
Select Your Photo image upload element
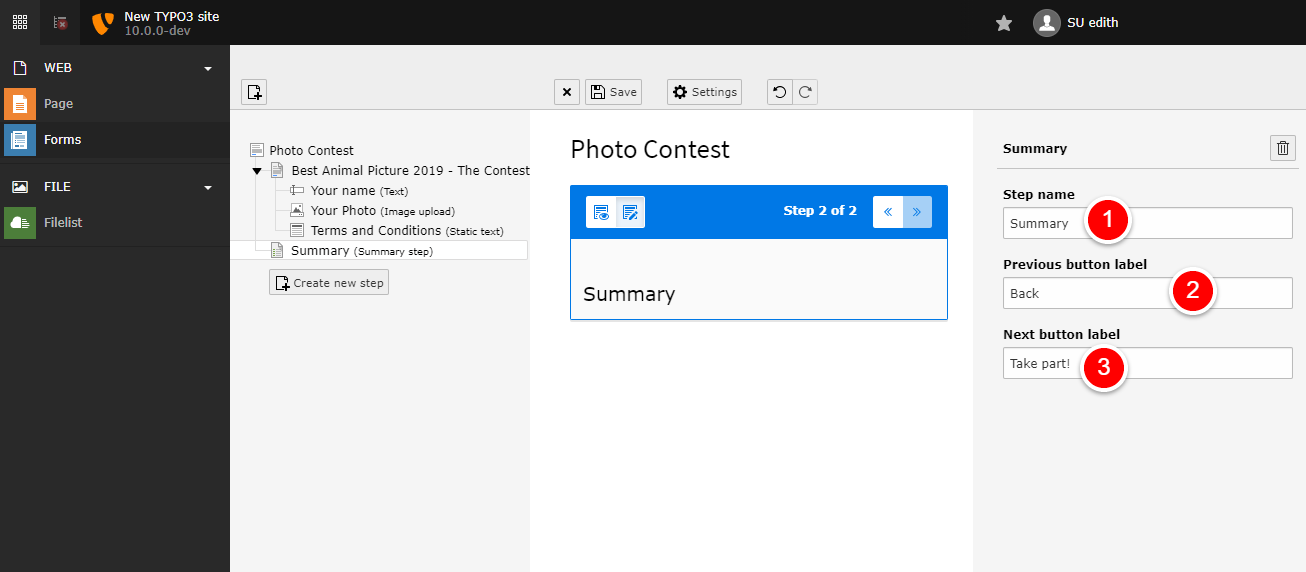tap(343, 211)
